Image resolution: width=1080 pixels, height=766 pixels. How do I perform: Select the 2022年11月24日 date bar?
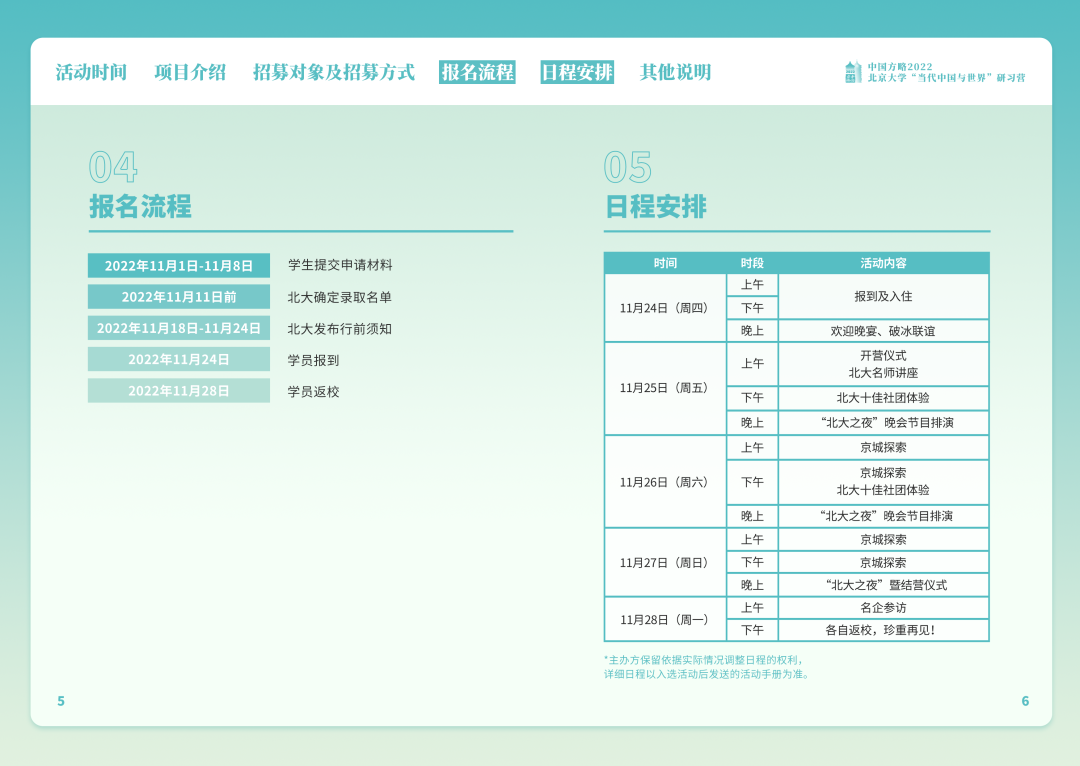click(179, 359)
